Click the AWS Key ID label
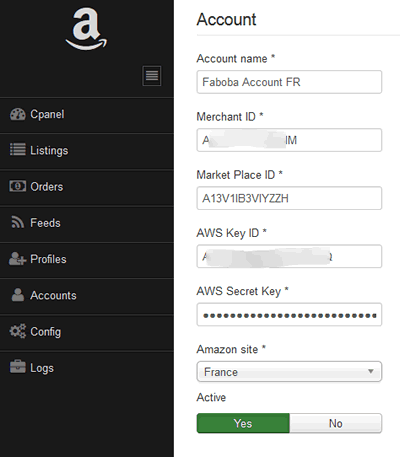The height and width of the screenshot is (457, 400). tap(231, 233)
